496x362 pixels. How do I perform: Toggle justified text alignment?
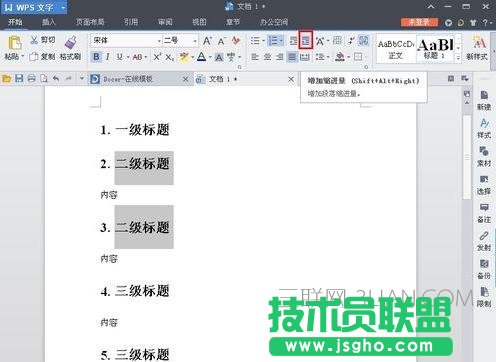292,57
